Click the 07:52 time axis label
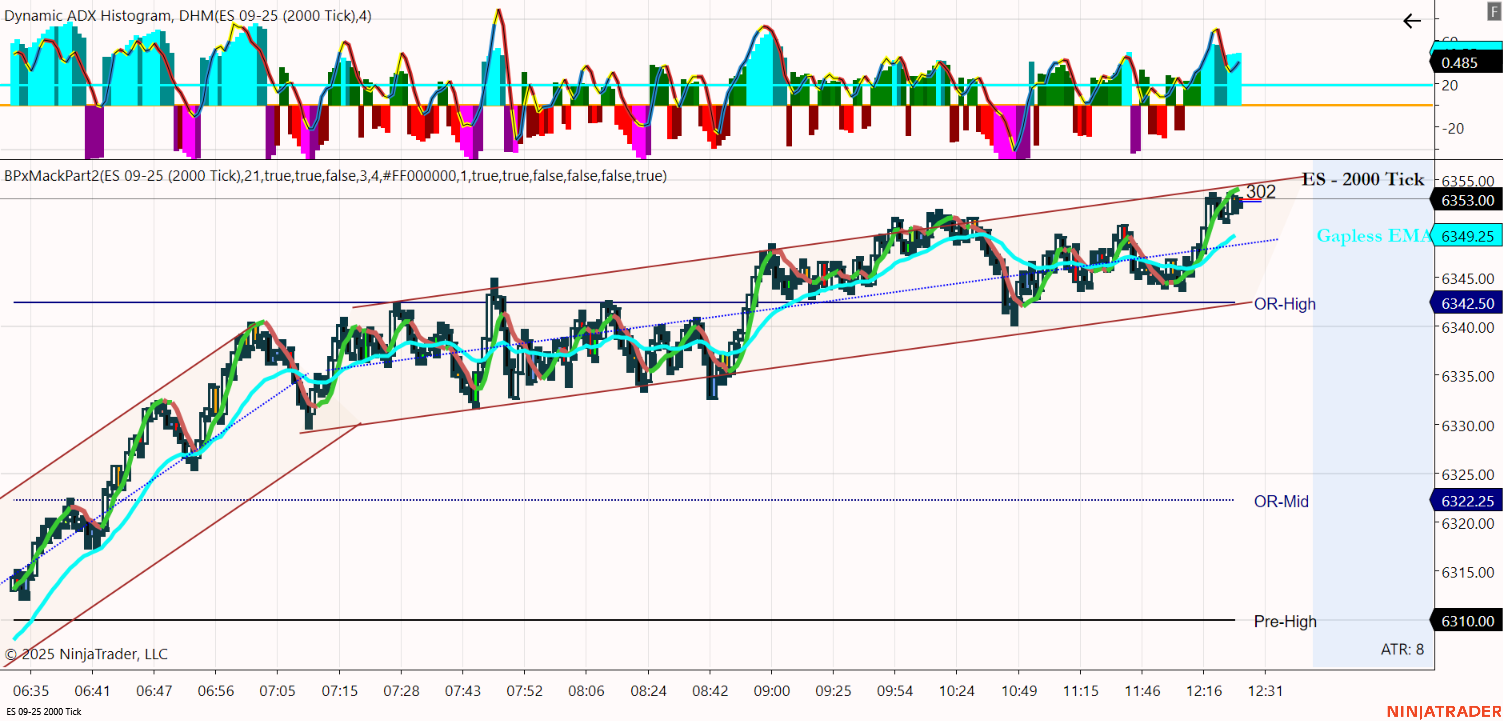 (524, 691)
